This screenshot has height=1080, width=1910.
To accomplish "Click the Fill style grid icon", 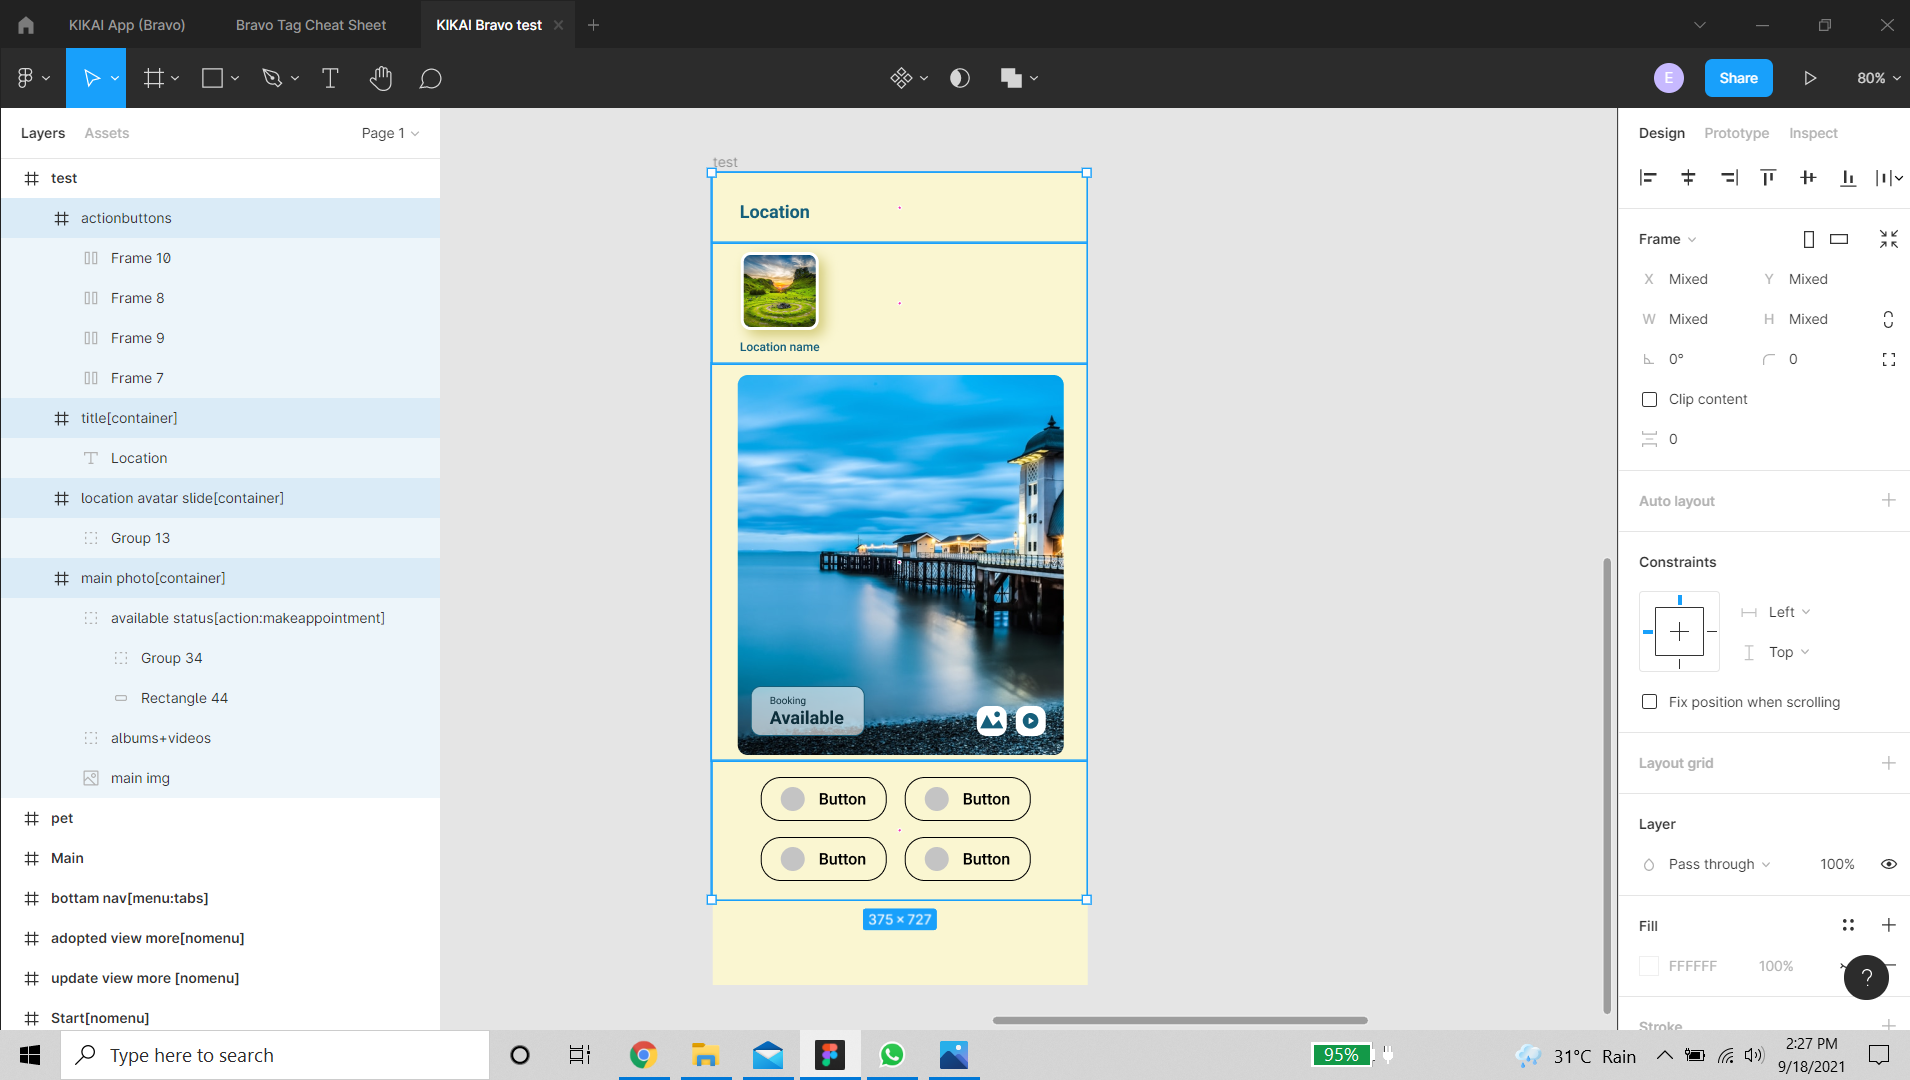I will tap(1848, 926).
